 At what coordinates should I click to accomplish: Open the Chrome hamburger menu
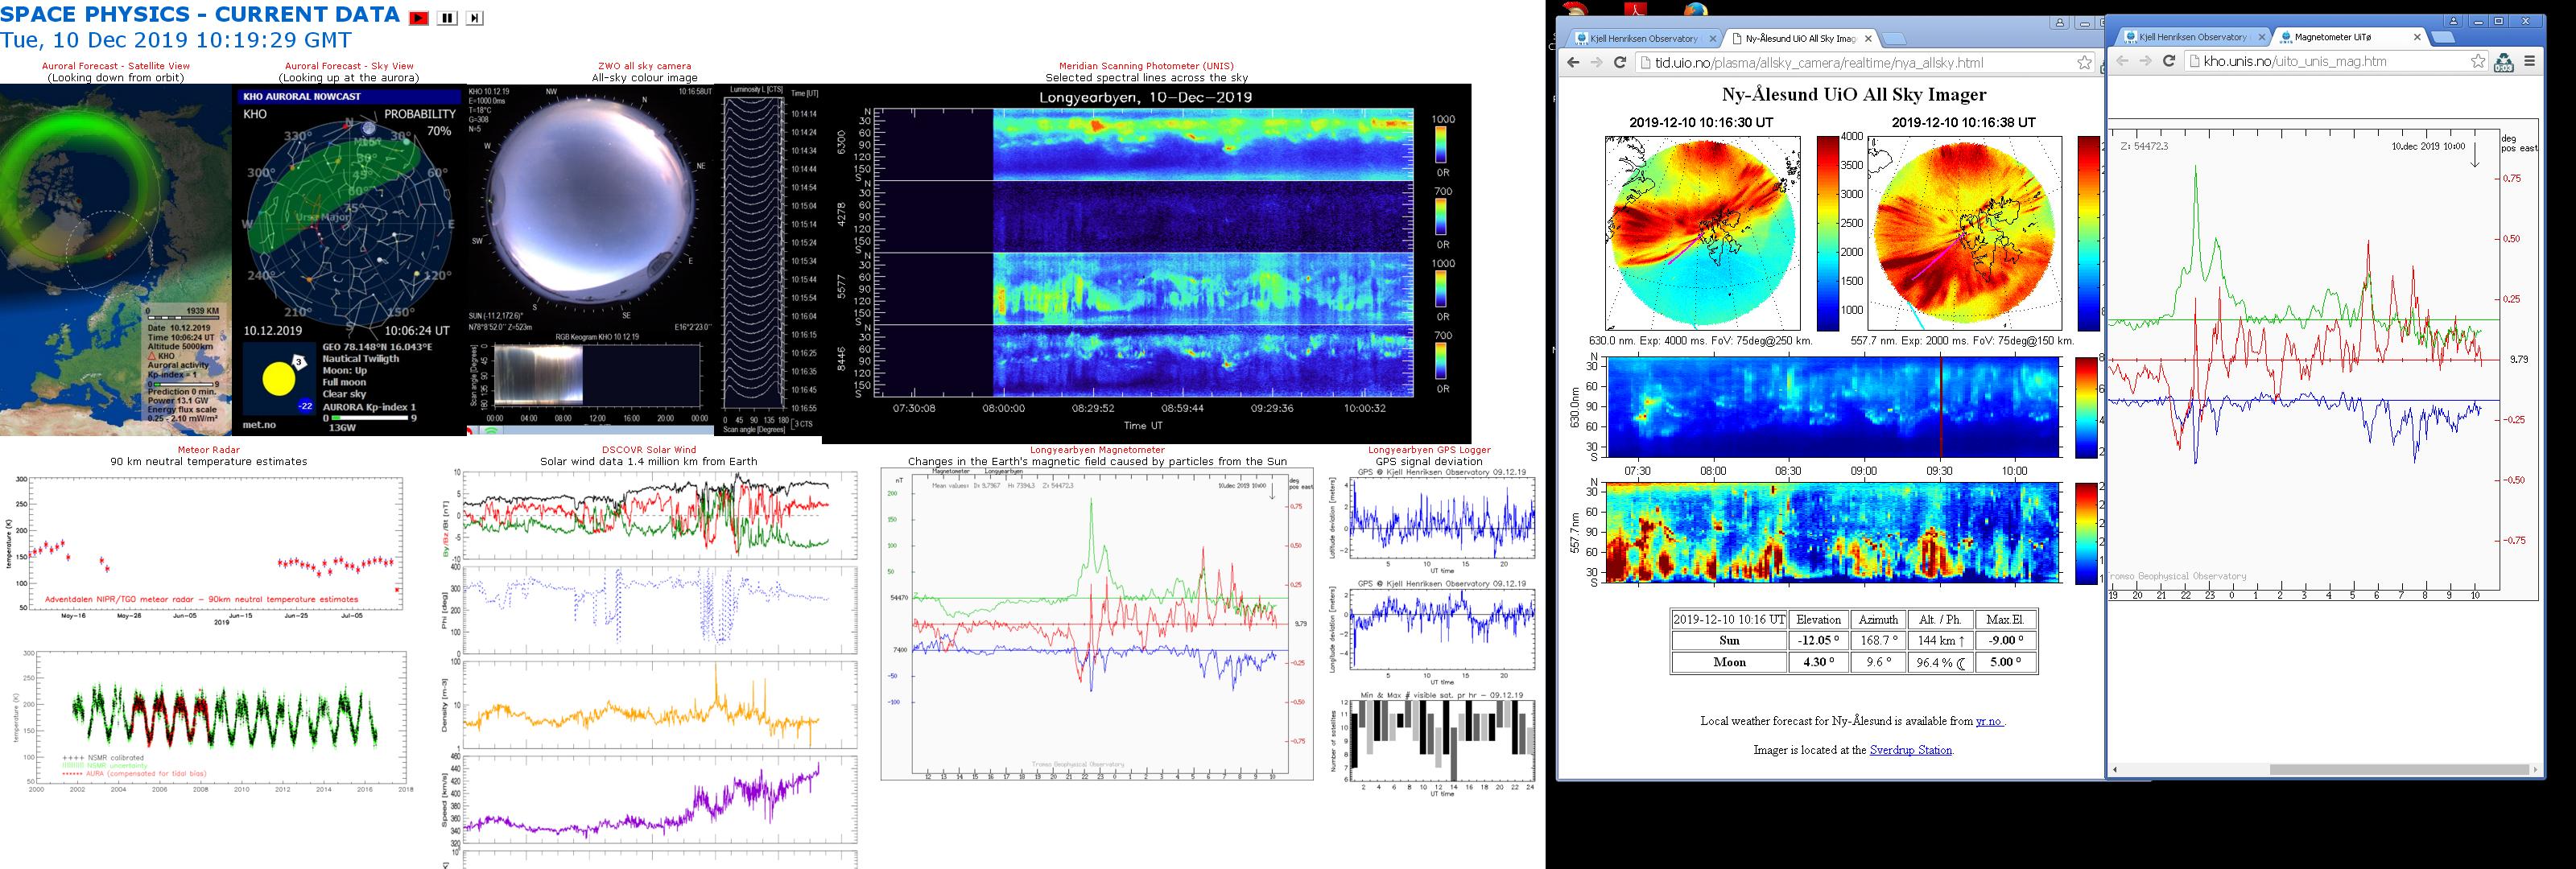2530,61
